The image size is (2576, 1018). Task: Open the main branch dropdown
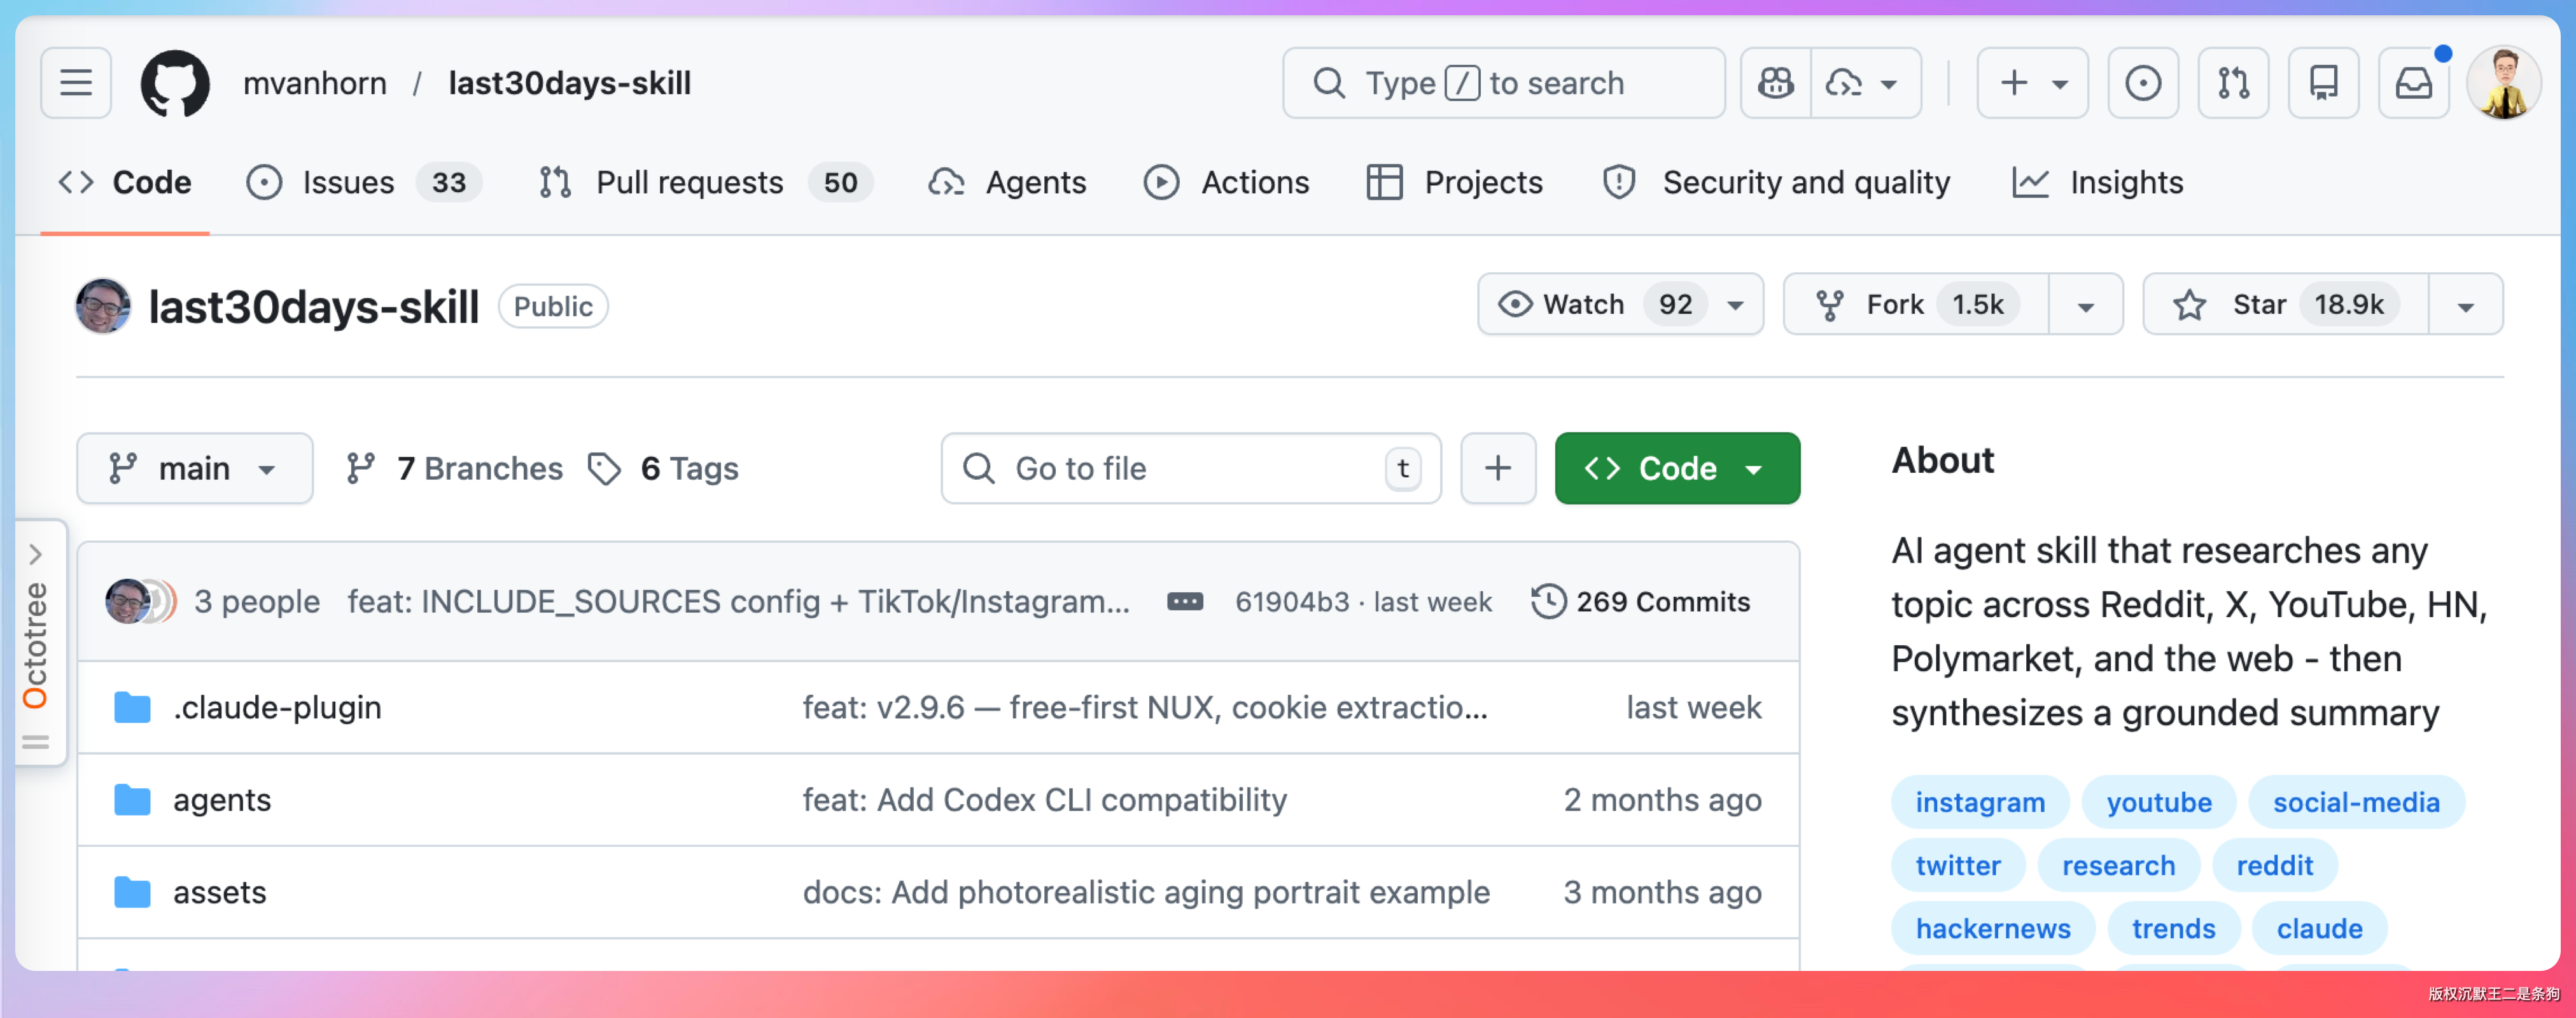coord(194,468)
